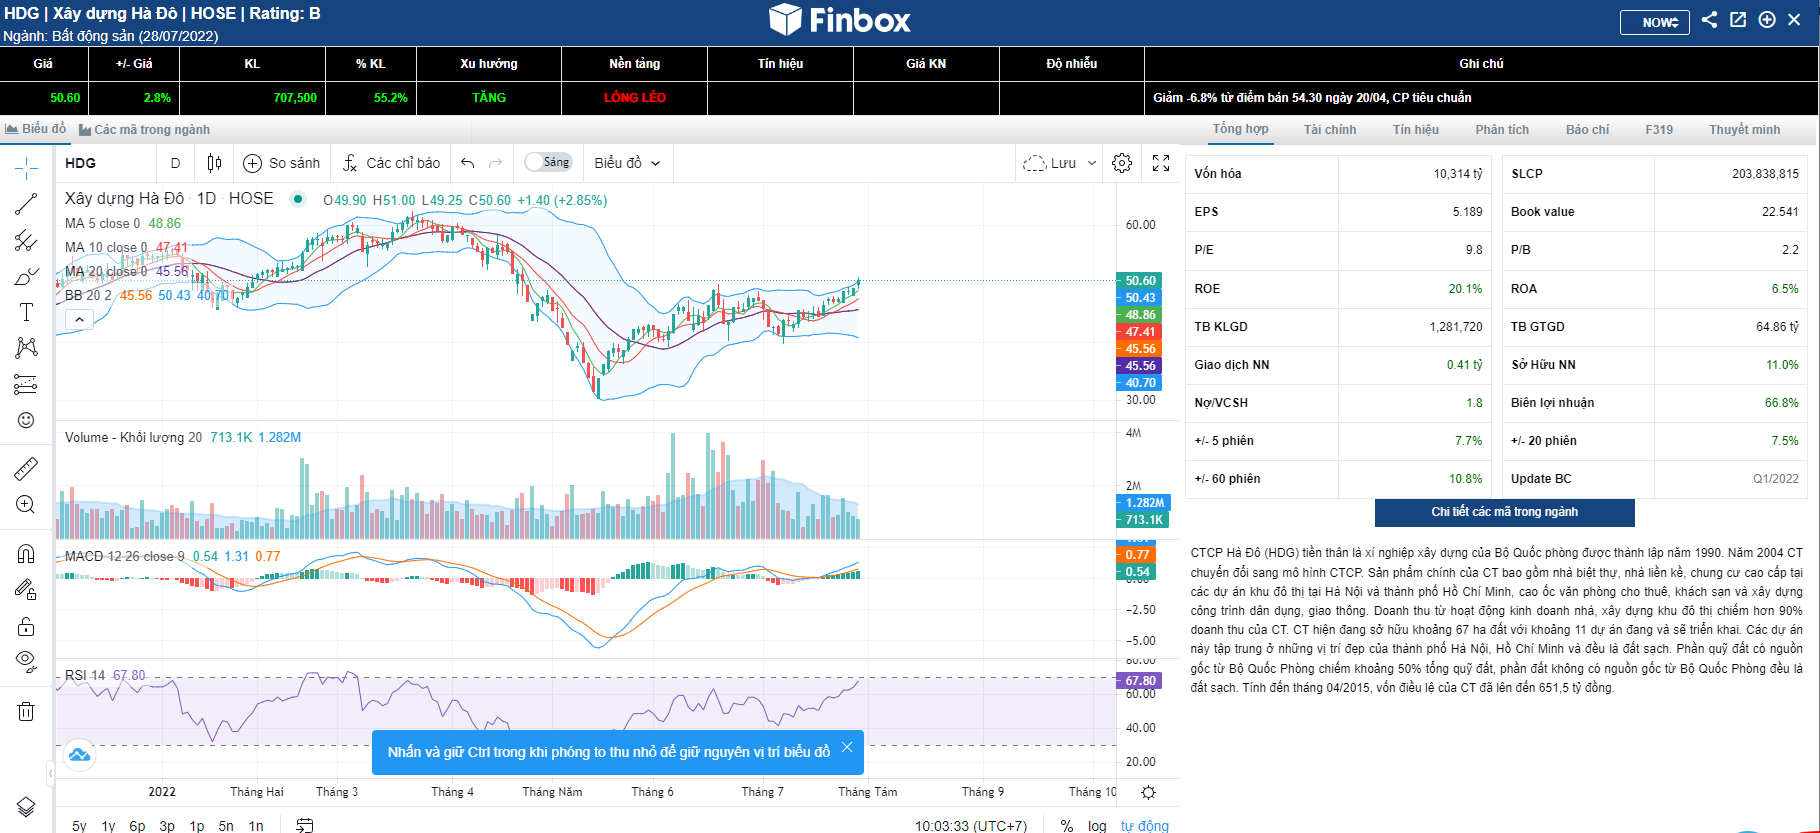The image size is (1820, 833).
Task: Open the Lưu save dropdown arrow
Action: click(1092, 163)
